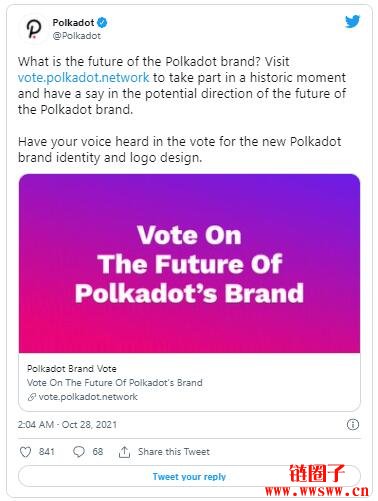This screenshot has width=378, height=501.
Task: Click Tweet your reply button
Action: [189, 476]
